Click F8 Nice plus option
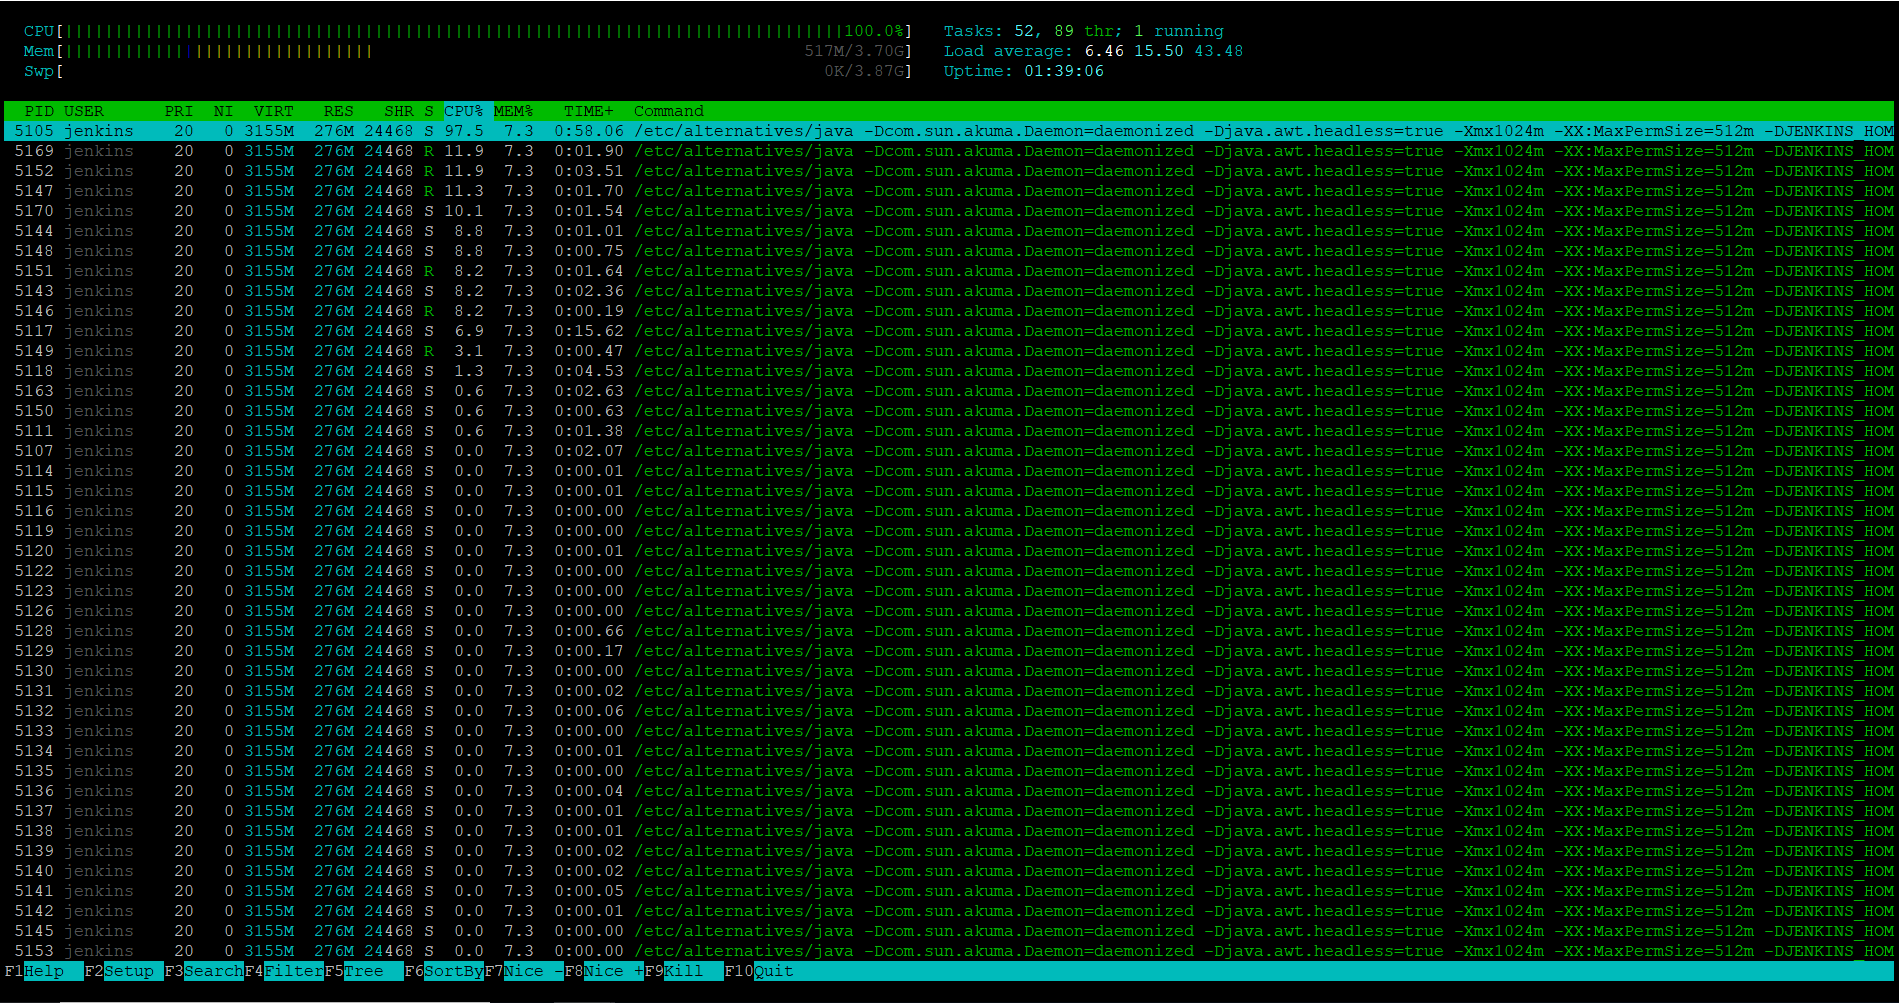1899x1003 pixels. point(604,971)
